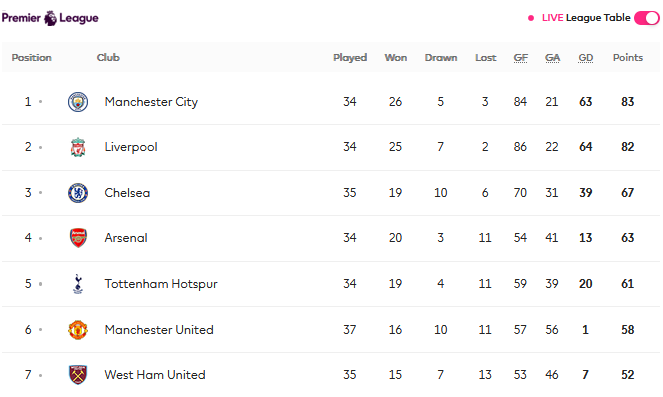Open the Manchester City club link
Viewport: 663px width, 397px height.
(x=151, y=102)
